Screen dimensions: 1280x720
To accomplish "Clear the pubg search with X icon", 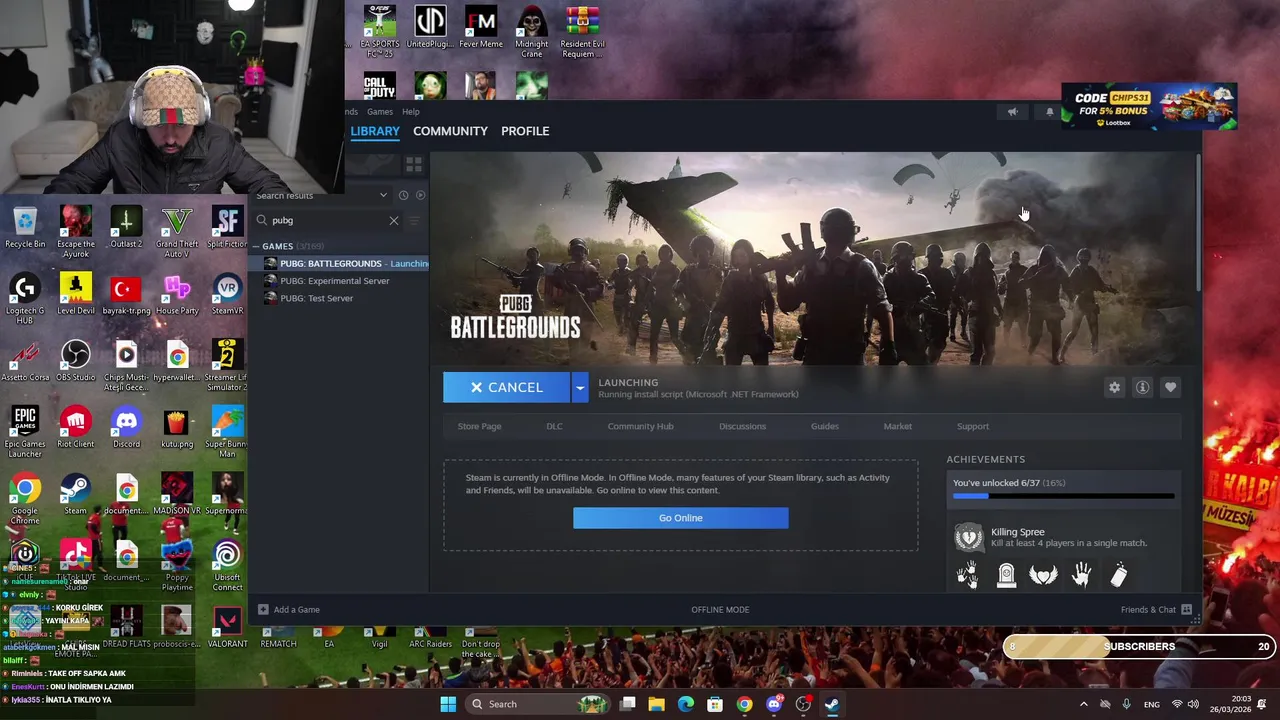I will pyautogui.click(x=393, y=220).
